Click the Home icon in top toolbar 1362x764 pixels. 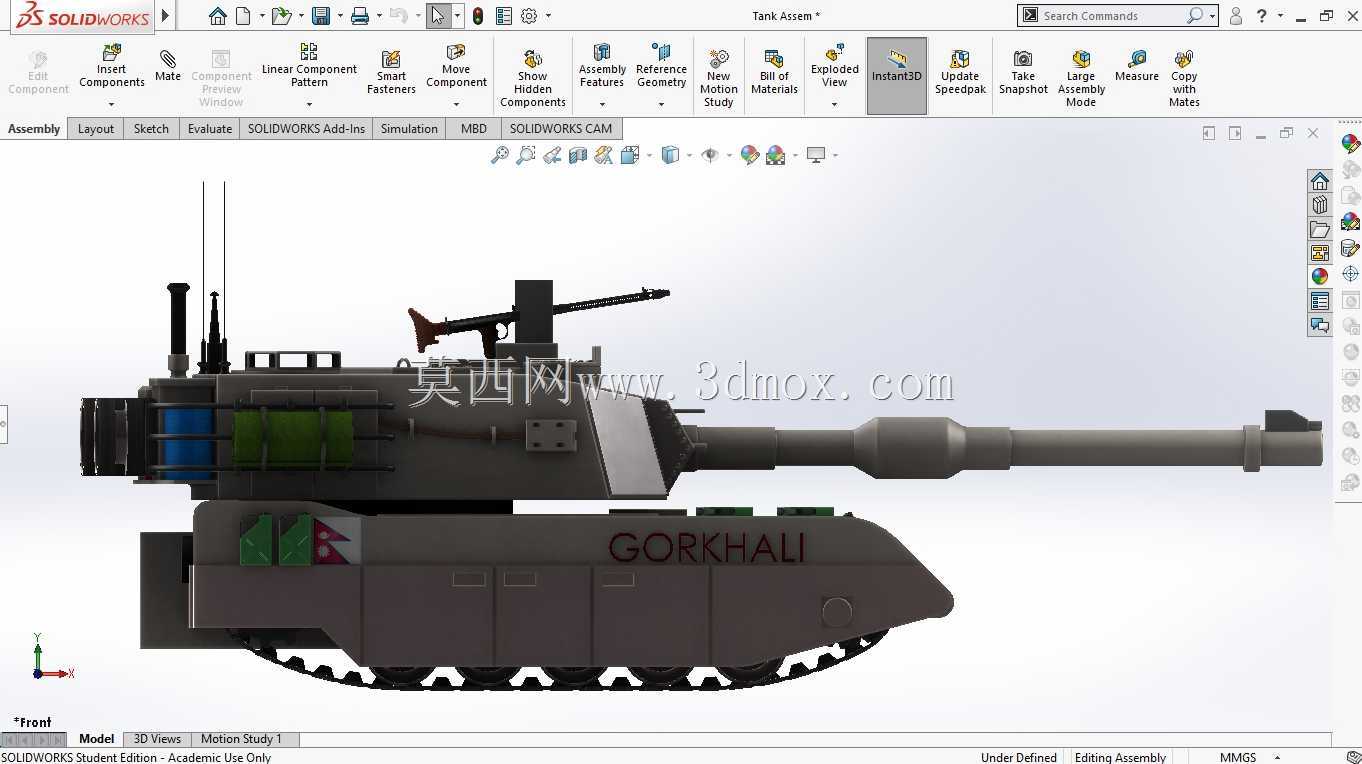pyautogui.click(x=218, y=16)
